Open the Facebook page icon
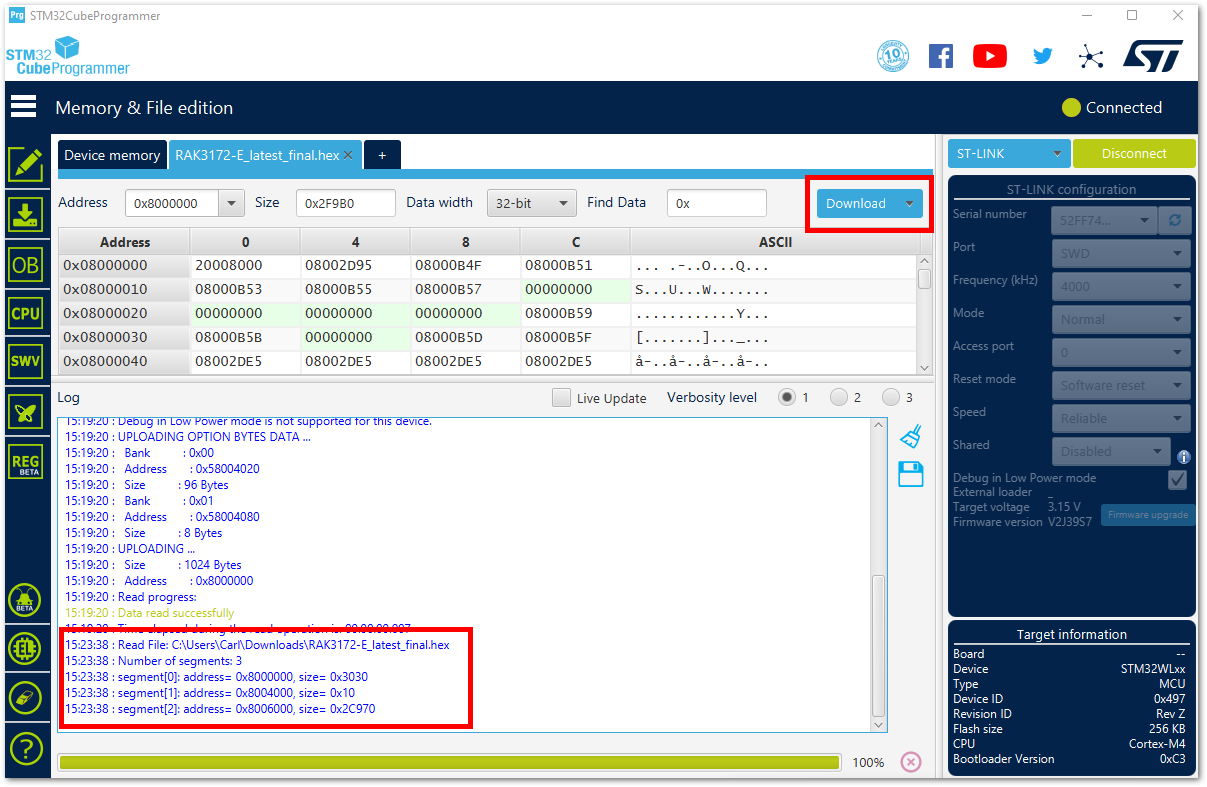This screenshot has width=1207, height=787. [x=941, y=56]
